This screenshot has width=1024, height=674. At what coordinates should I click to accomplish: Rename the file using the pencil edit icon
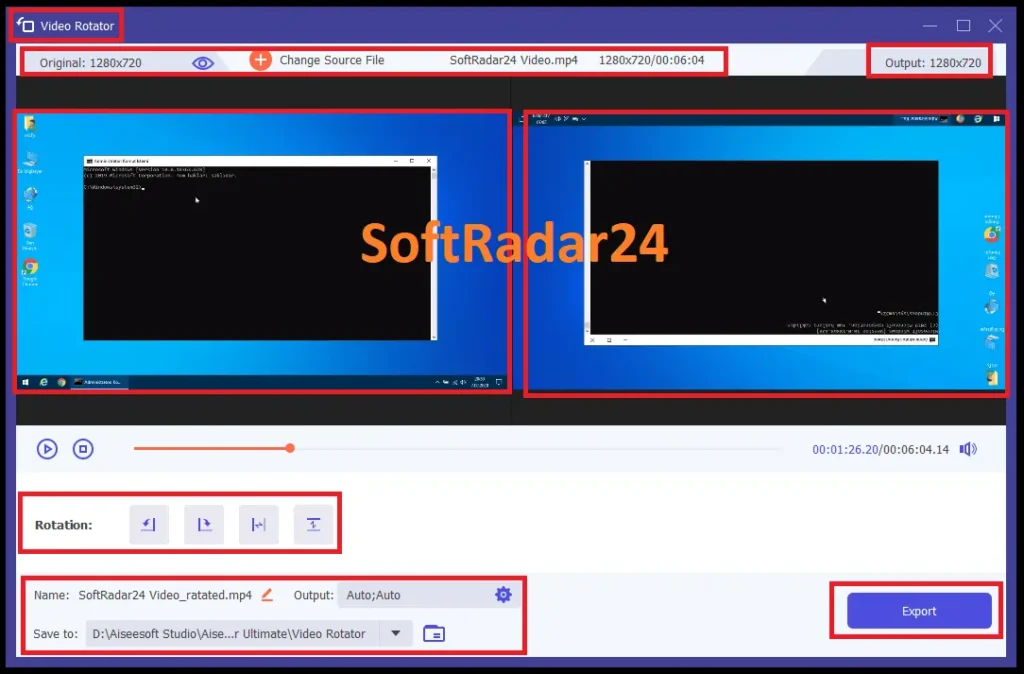coord(266,594)
